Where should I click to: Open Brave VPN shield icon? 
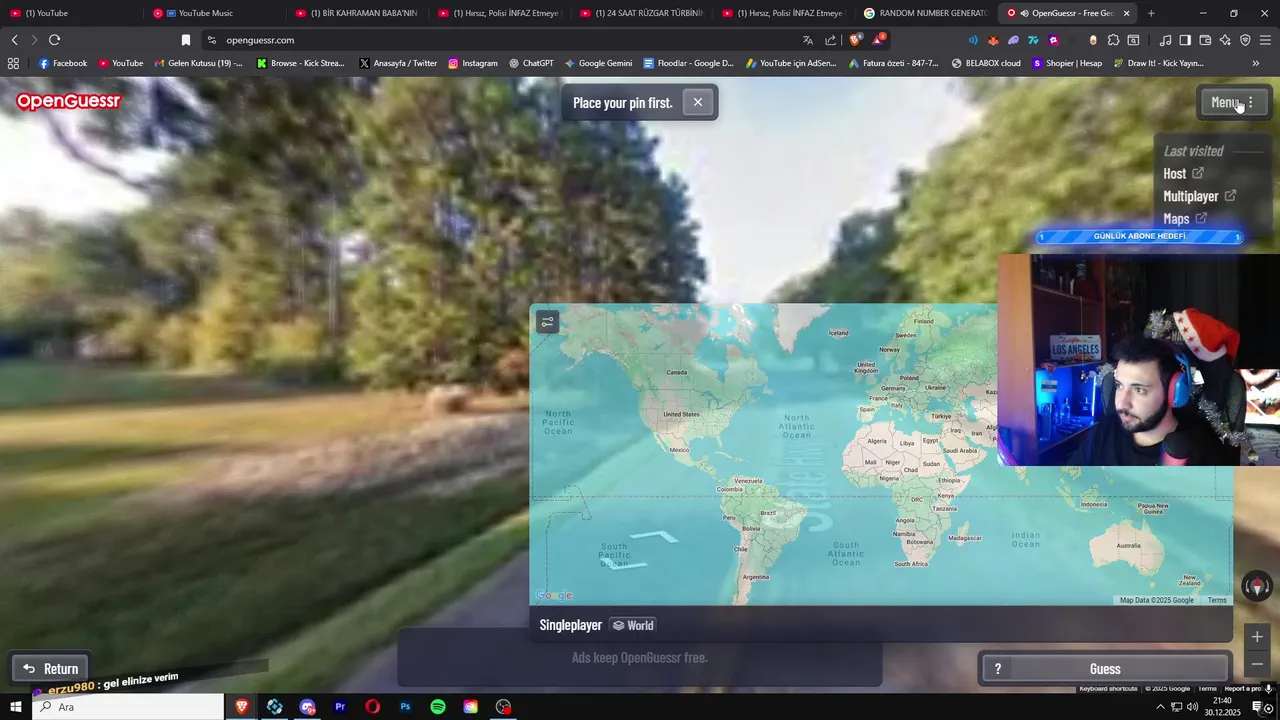[x=1245, y=40]
